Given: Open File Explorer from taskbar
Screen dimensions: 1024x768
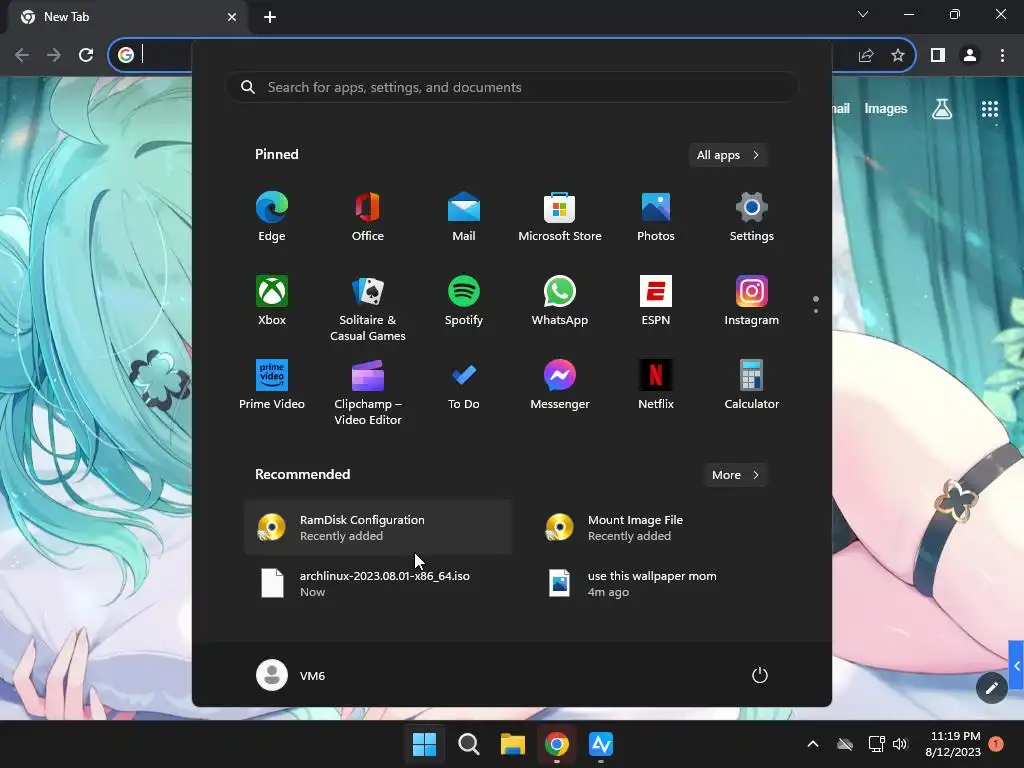Looking at the screenshot, I should [513, 744].
